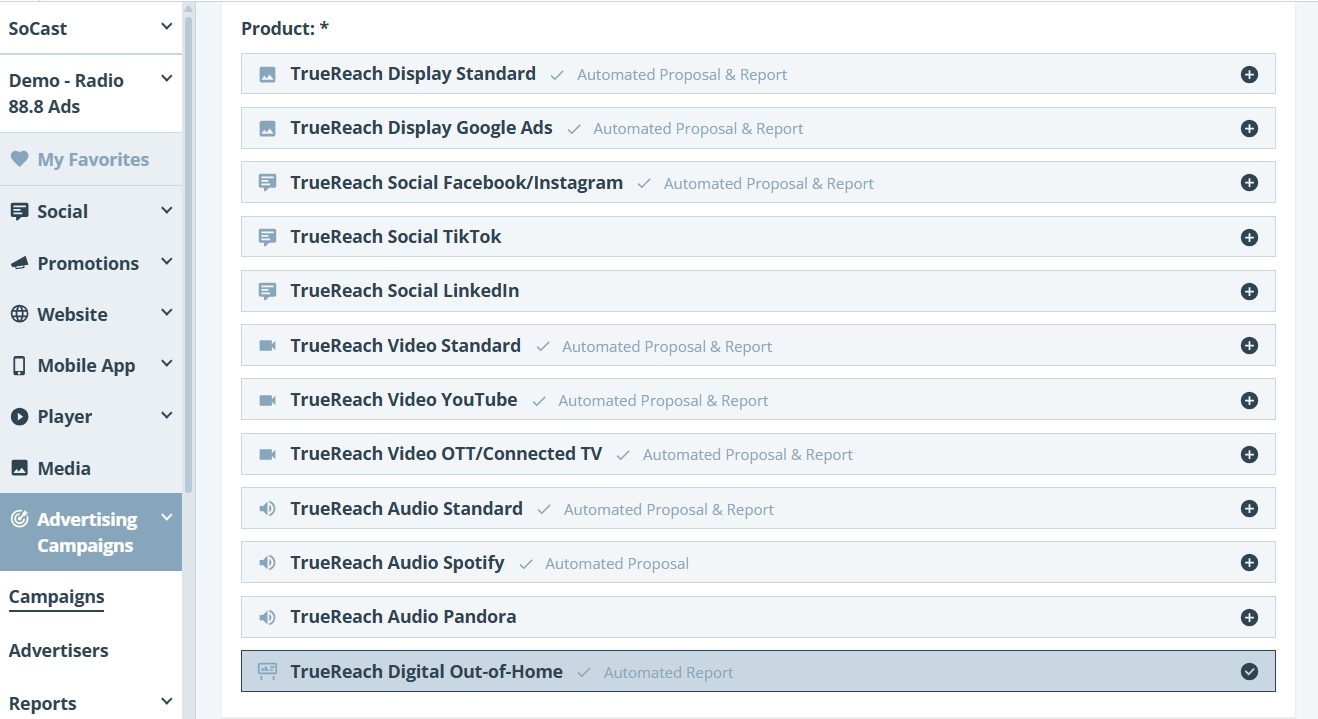
Task: Expand the Promotions menu chevron
Action: 167,261
